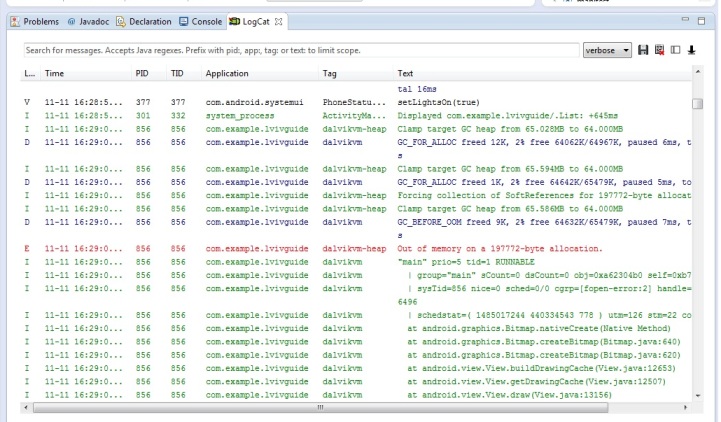Select the Out of memory error row
This screenshot has width=721, height=422.
point(356,249)
